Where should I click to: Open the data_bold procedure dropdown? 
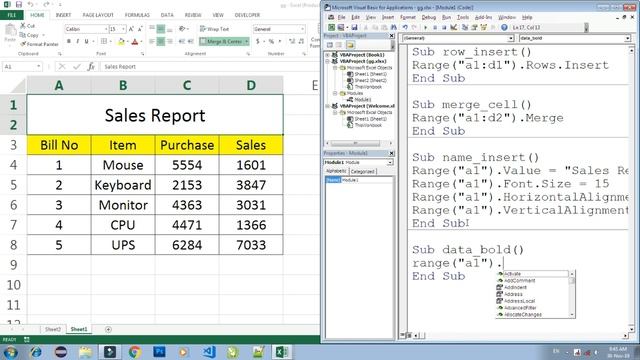tap(627, 38)
